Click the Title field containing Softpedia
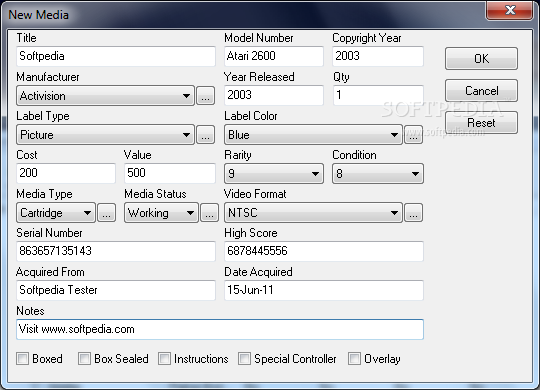The width and height of the screenshot is (540, 390). [x=116, y=56]
